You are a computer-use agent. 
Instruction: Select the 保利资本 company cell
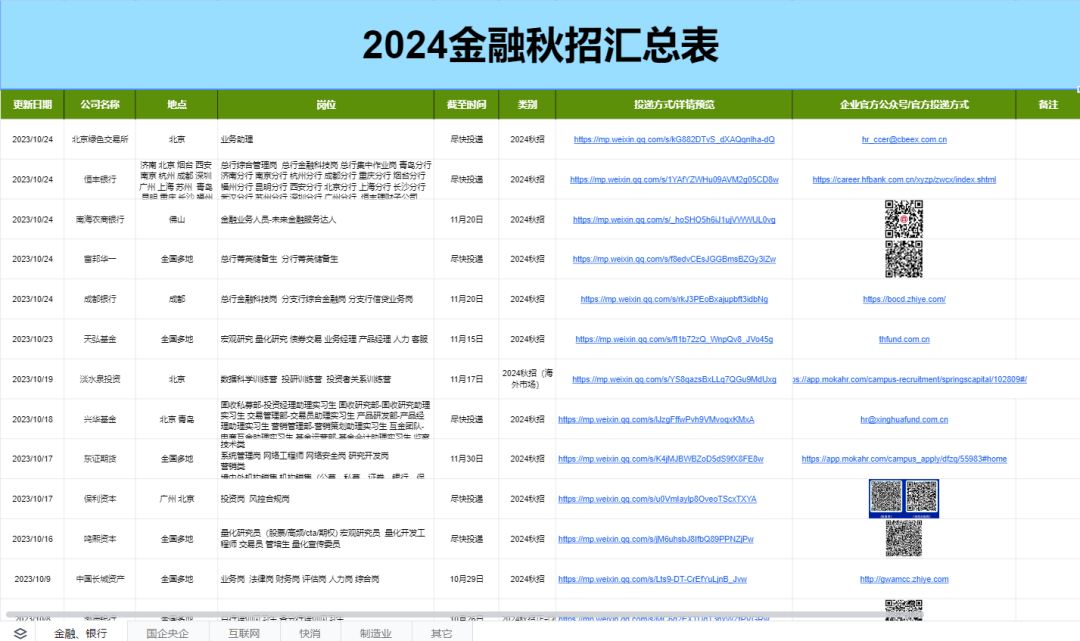(x=100, y=498)
